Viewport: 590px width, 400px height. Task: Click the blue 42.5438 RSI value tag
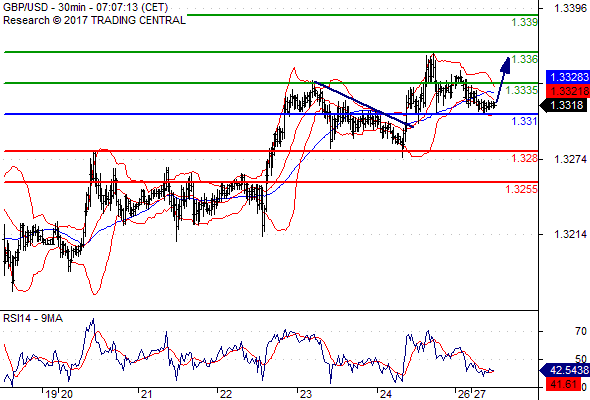point(564,370)
